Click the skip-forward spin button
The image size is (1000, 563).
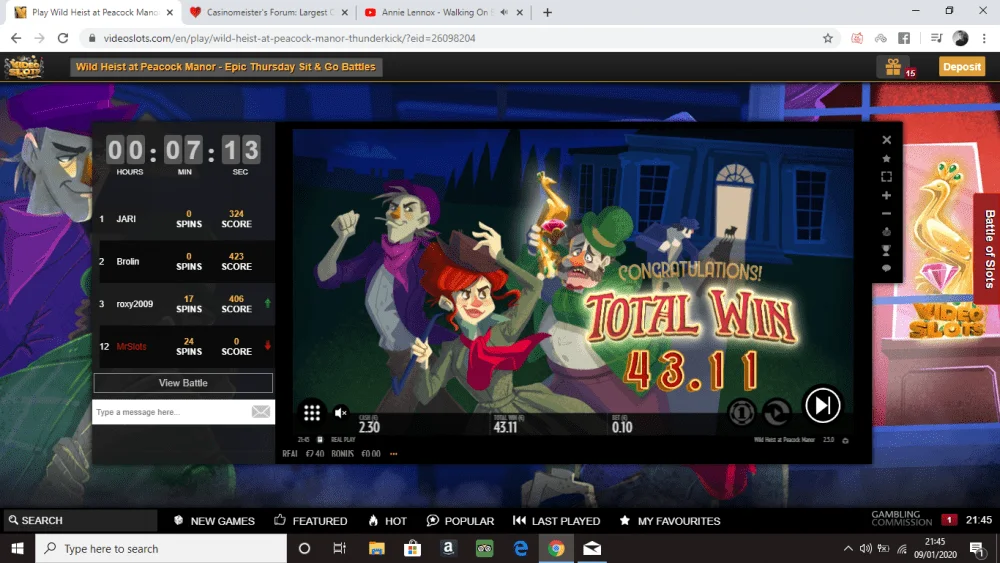click(x=822, y=405)
